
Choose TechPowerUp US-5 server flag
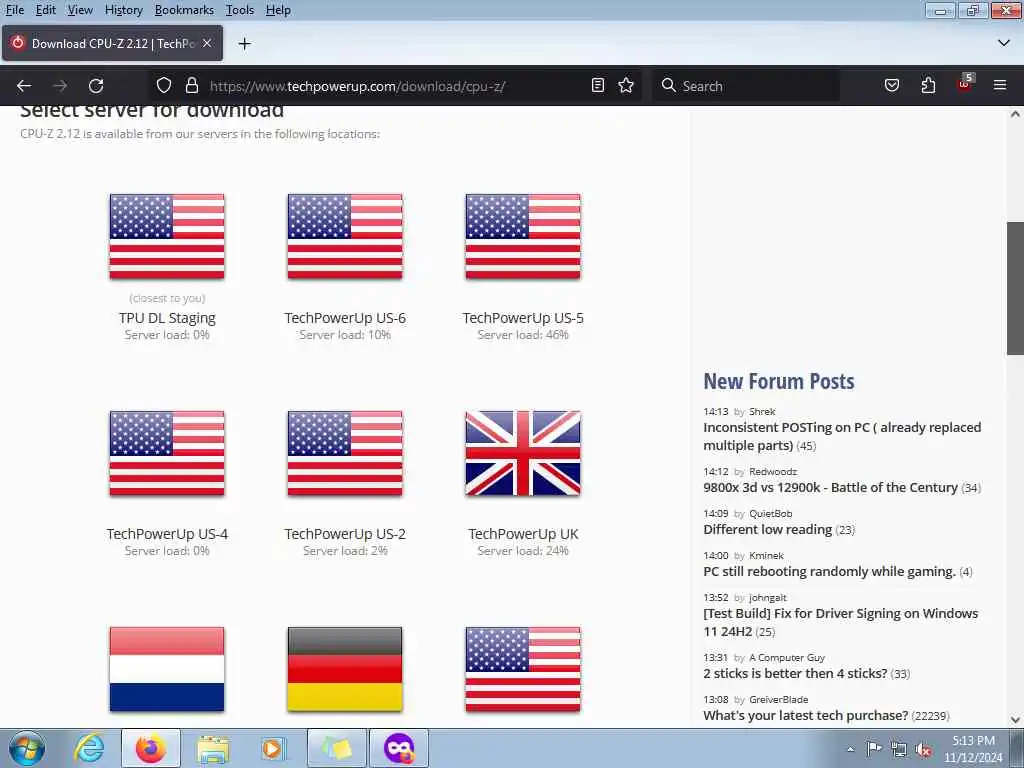click(523, 236)
